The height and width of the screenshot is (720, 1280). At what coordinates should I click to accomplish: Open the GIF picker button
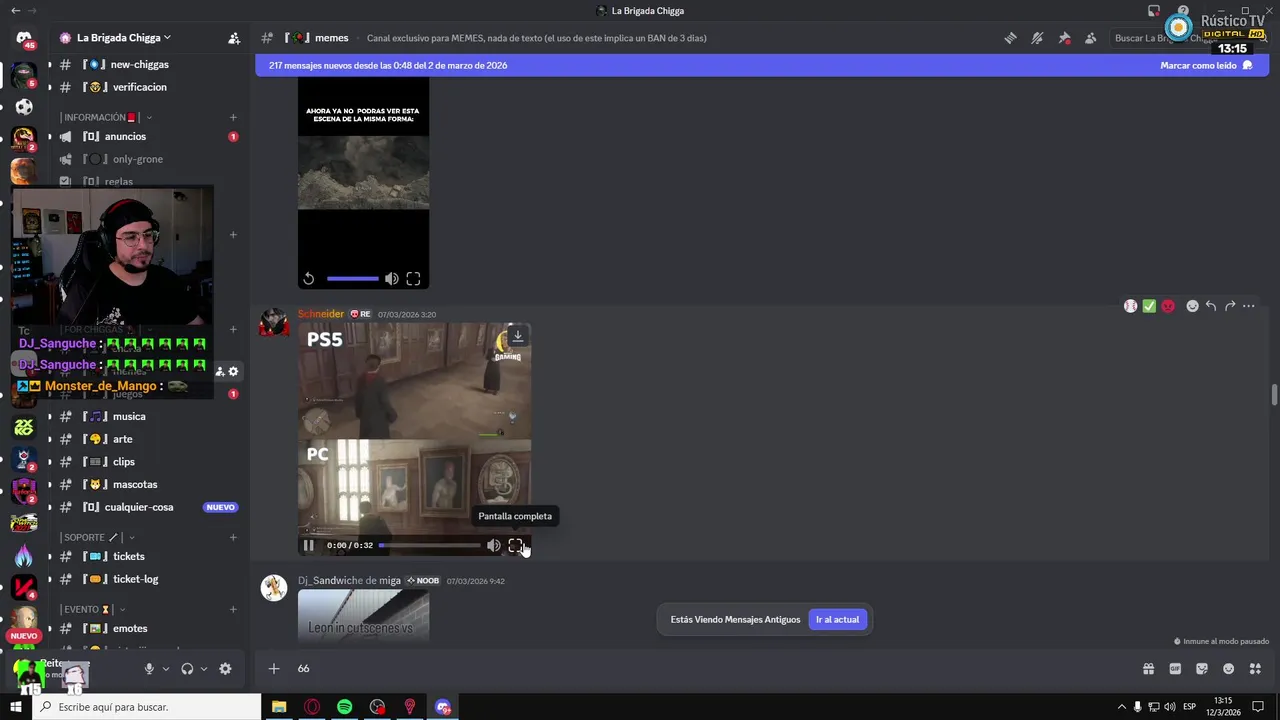1175,668
